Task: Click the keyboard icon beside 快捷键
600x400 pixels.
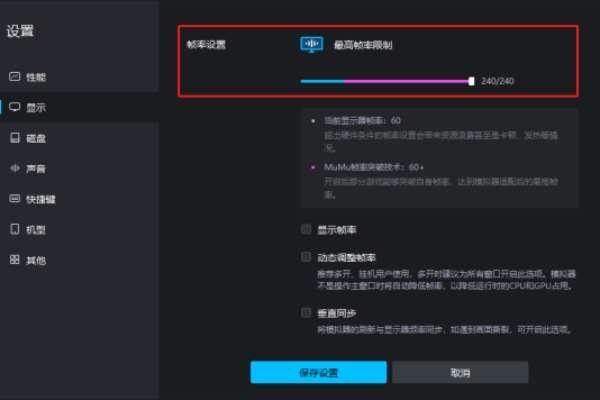Action: (15, 199)
